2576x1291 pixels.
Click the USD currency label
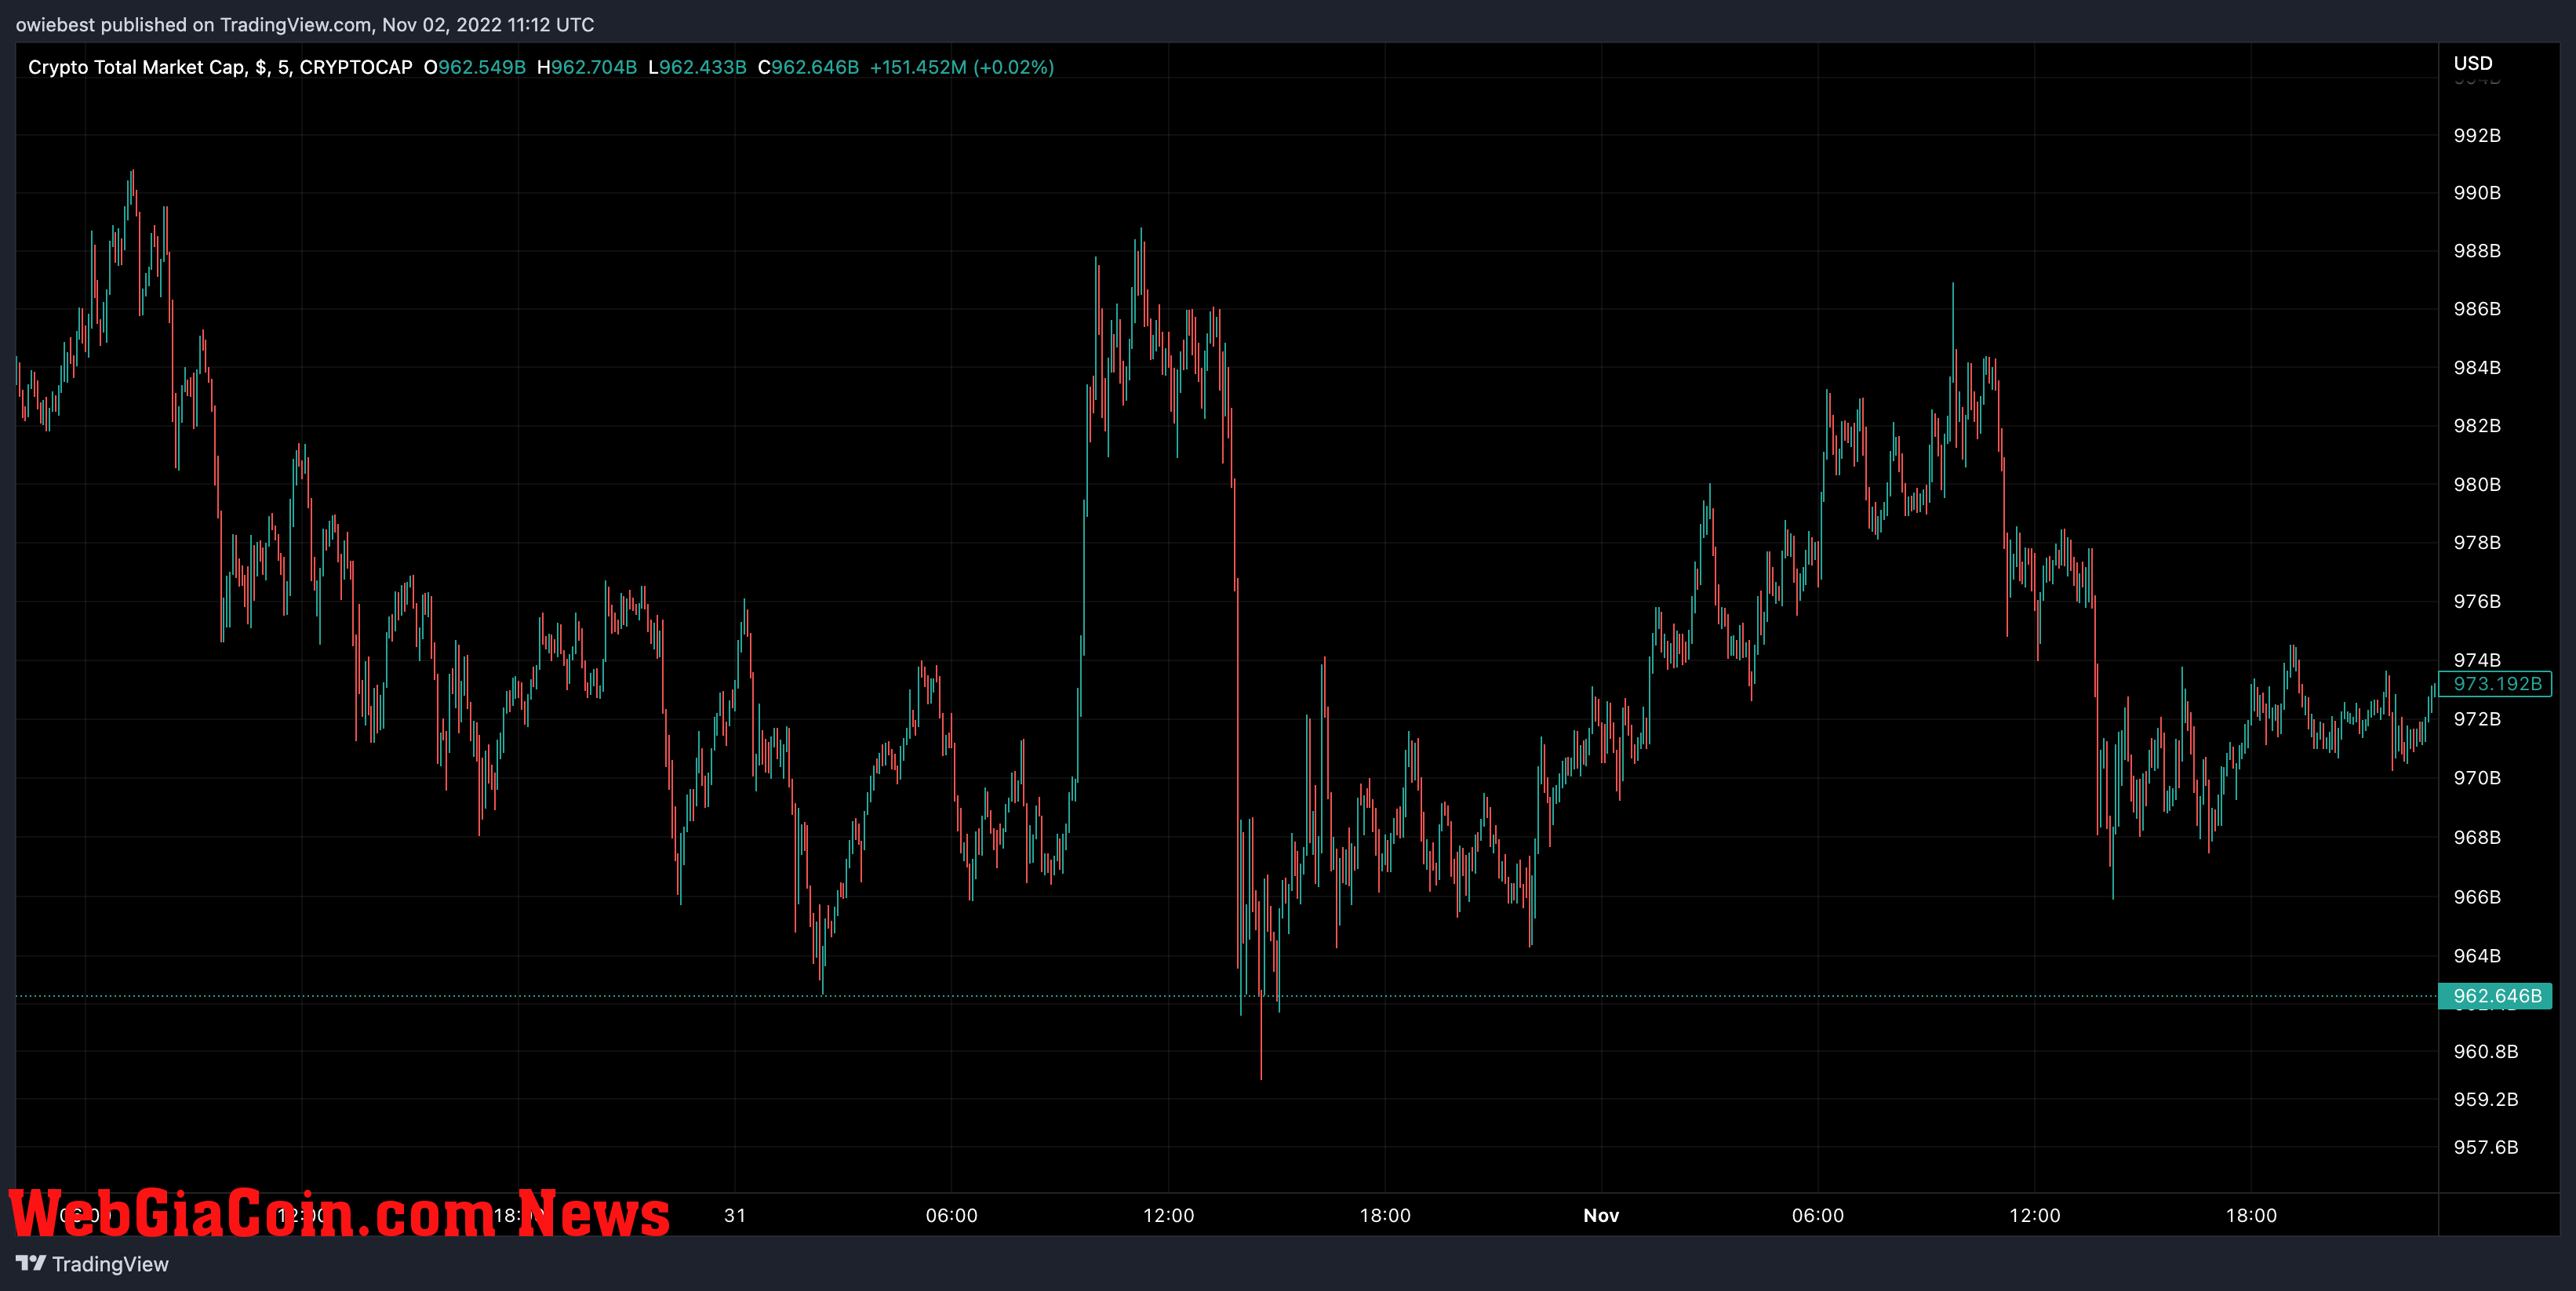click(x=2473, y=63)
